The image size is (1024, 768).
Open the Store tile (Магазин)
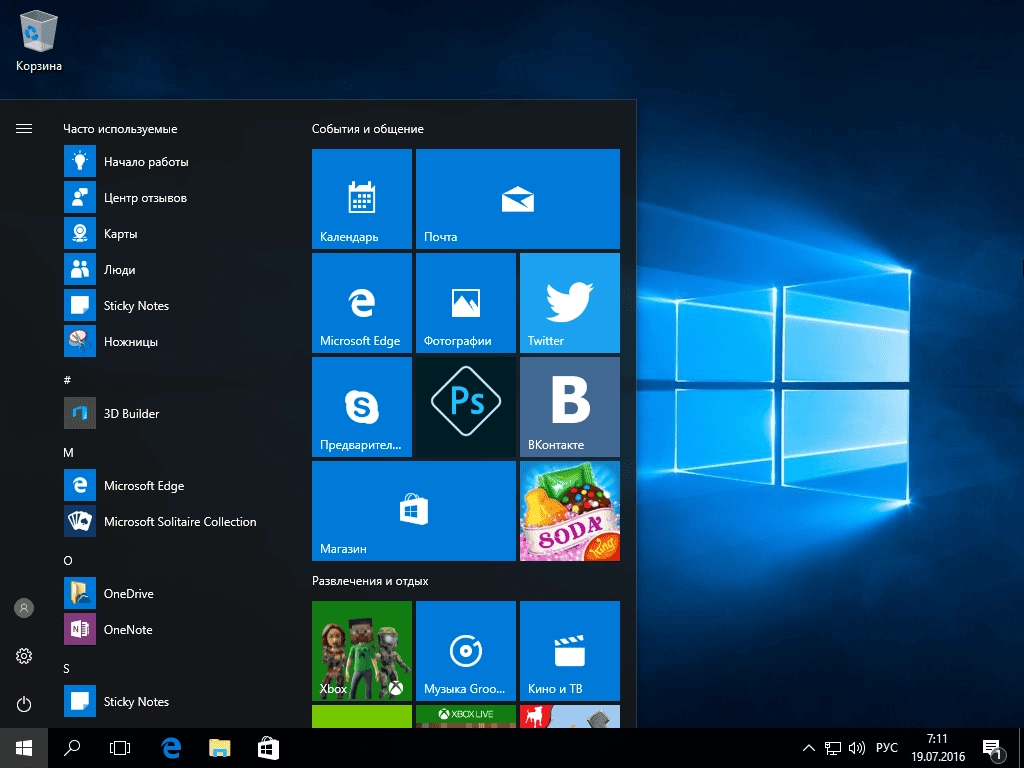click(414, 511)
